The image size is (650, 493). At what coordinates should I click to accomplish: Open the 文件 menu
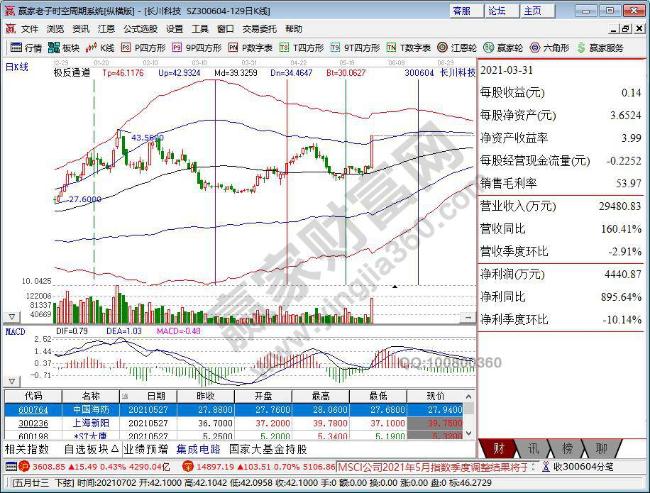pyautogui.click(x=29, y=29)
